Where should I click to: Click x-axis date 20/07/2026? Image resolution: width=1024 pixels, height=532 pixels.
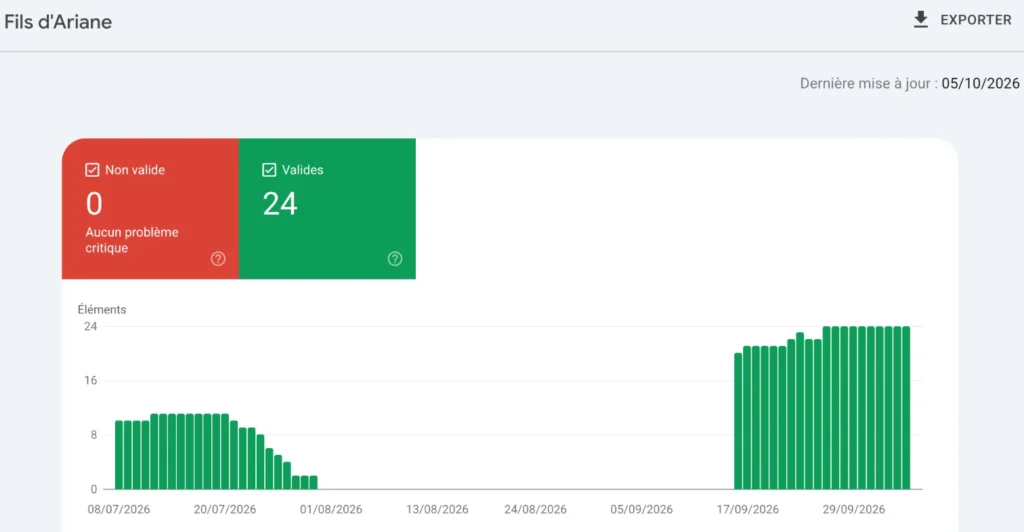225,509
